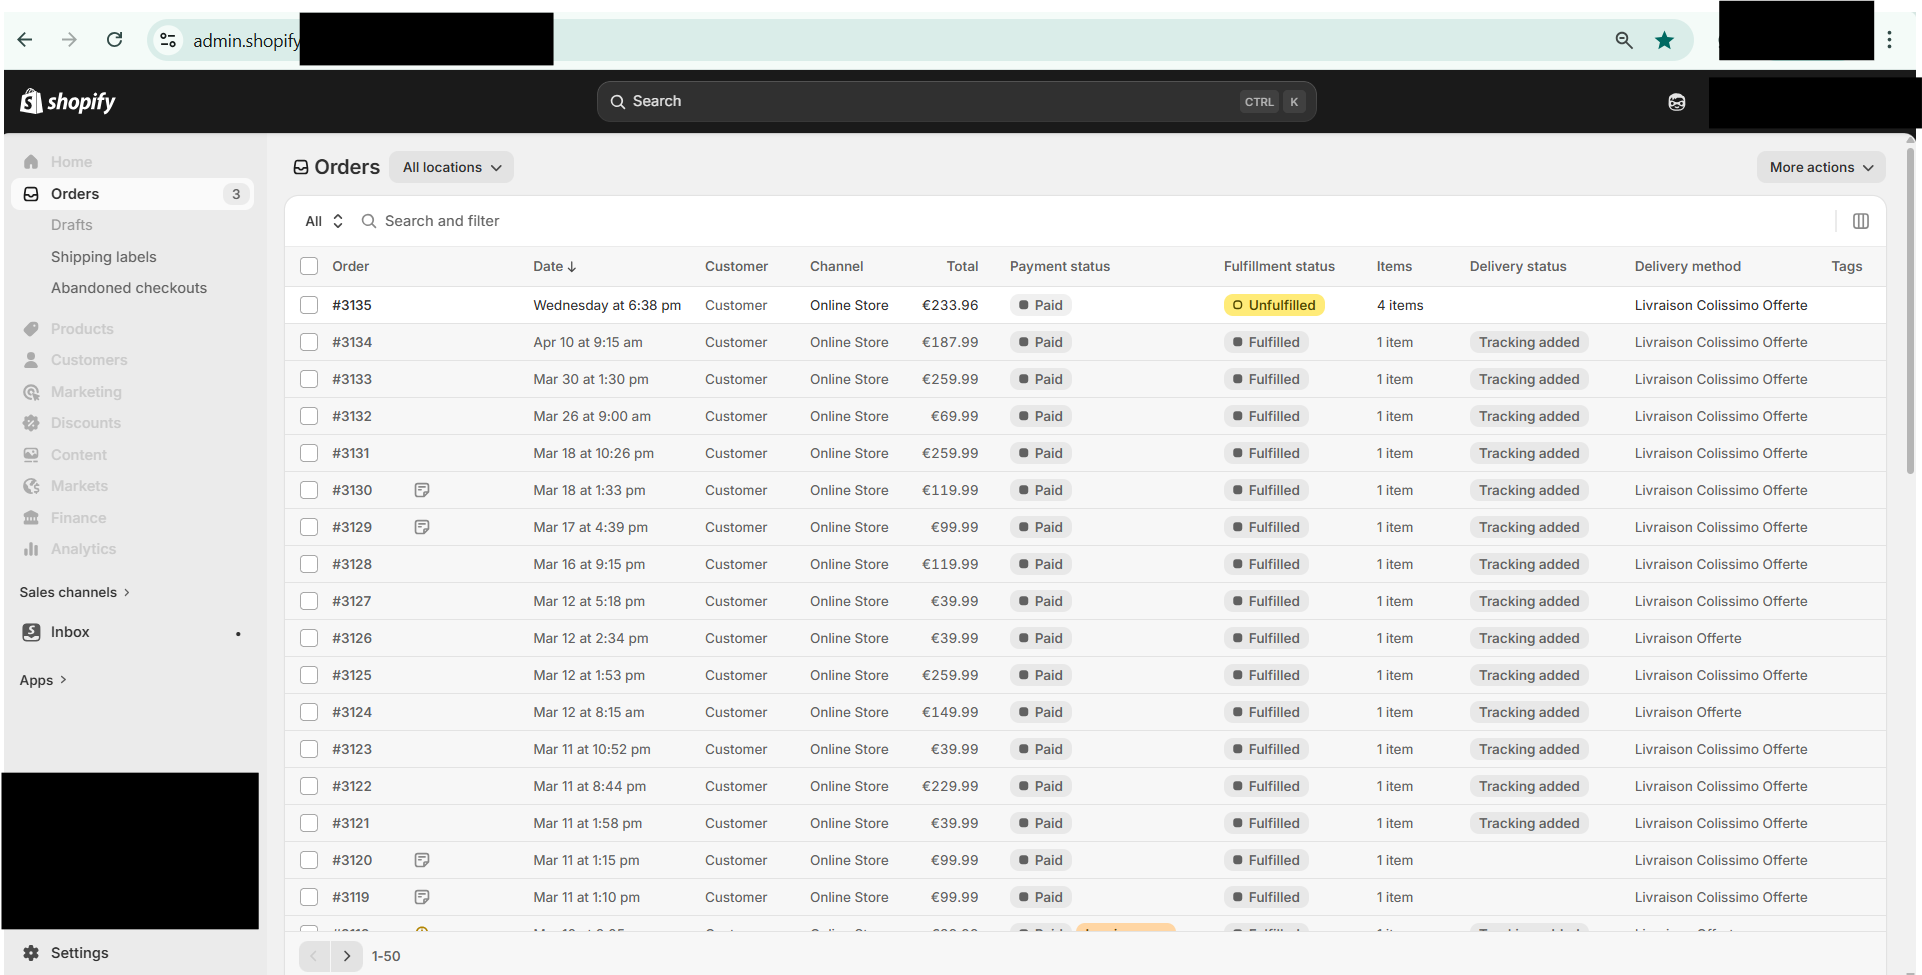Click the Settings gear icon
1922x975 pixels.
pos(31,953)
